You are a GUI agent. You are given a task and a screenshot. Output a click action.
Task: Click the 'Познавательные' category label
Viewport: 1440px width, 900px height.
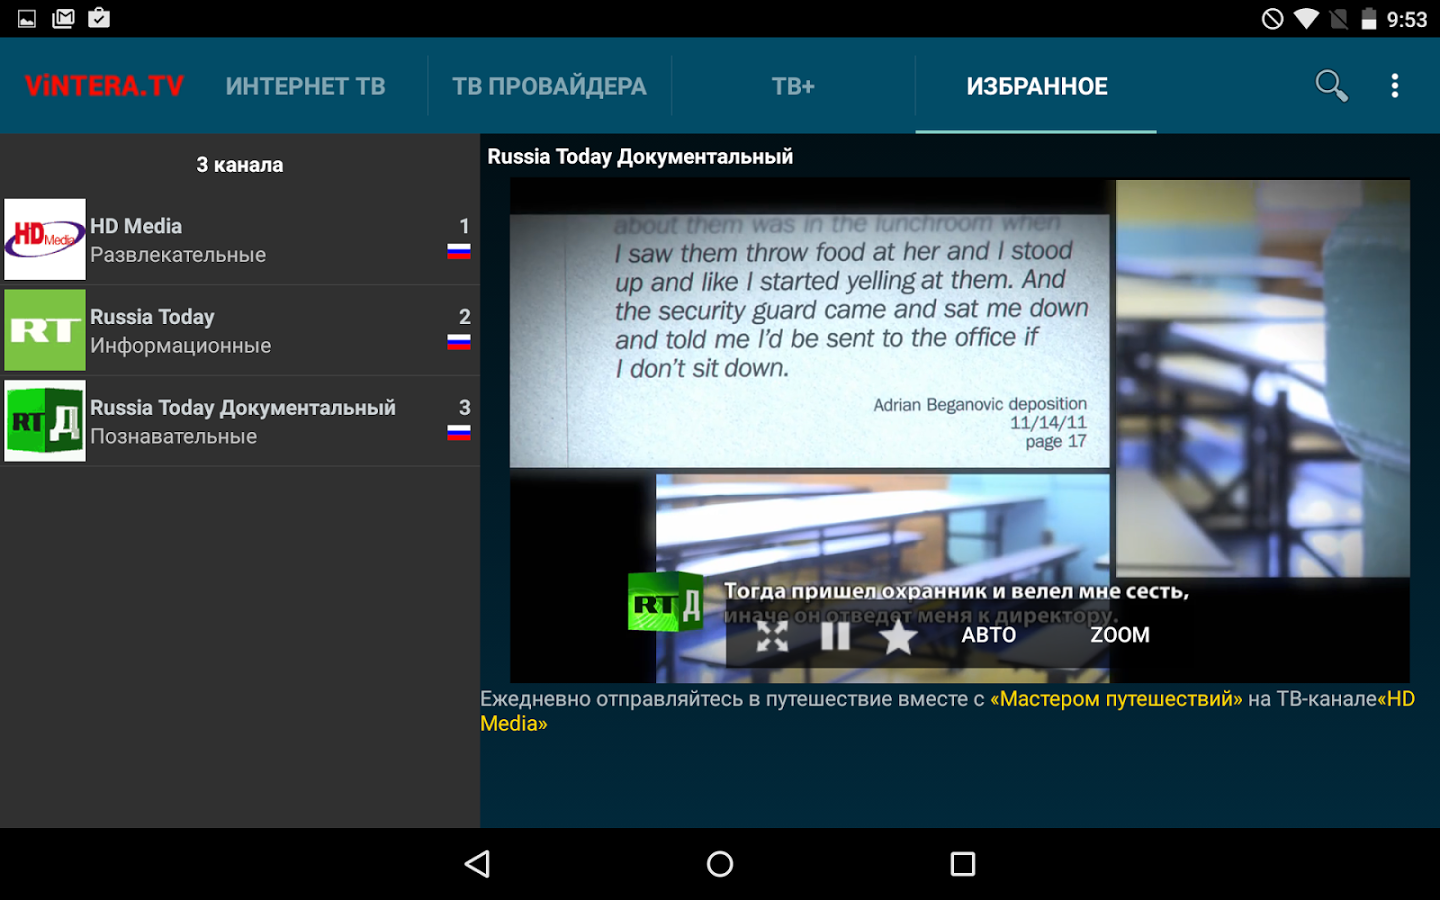pyautogui.click(x=174, y=437)
